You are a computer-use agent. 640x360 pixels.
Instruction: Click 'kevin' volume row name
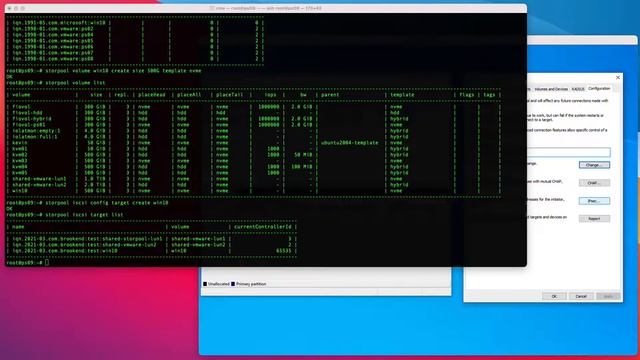pyautogui.click(x=20, y=143)
